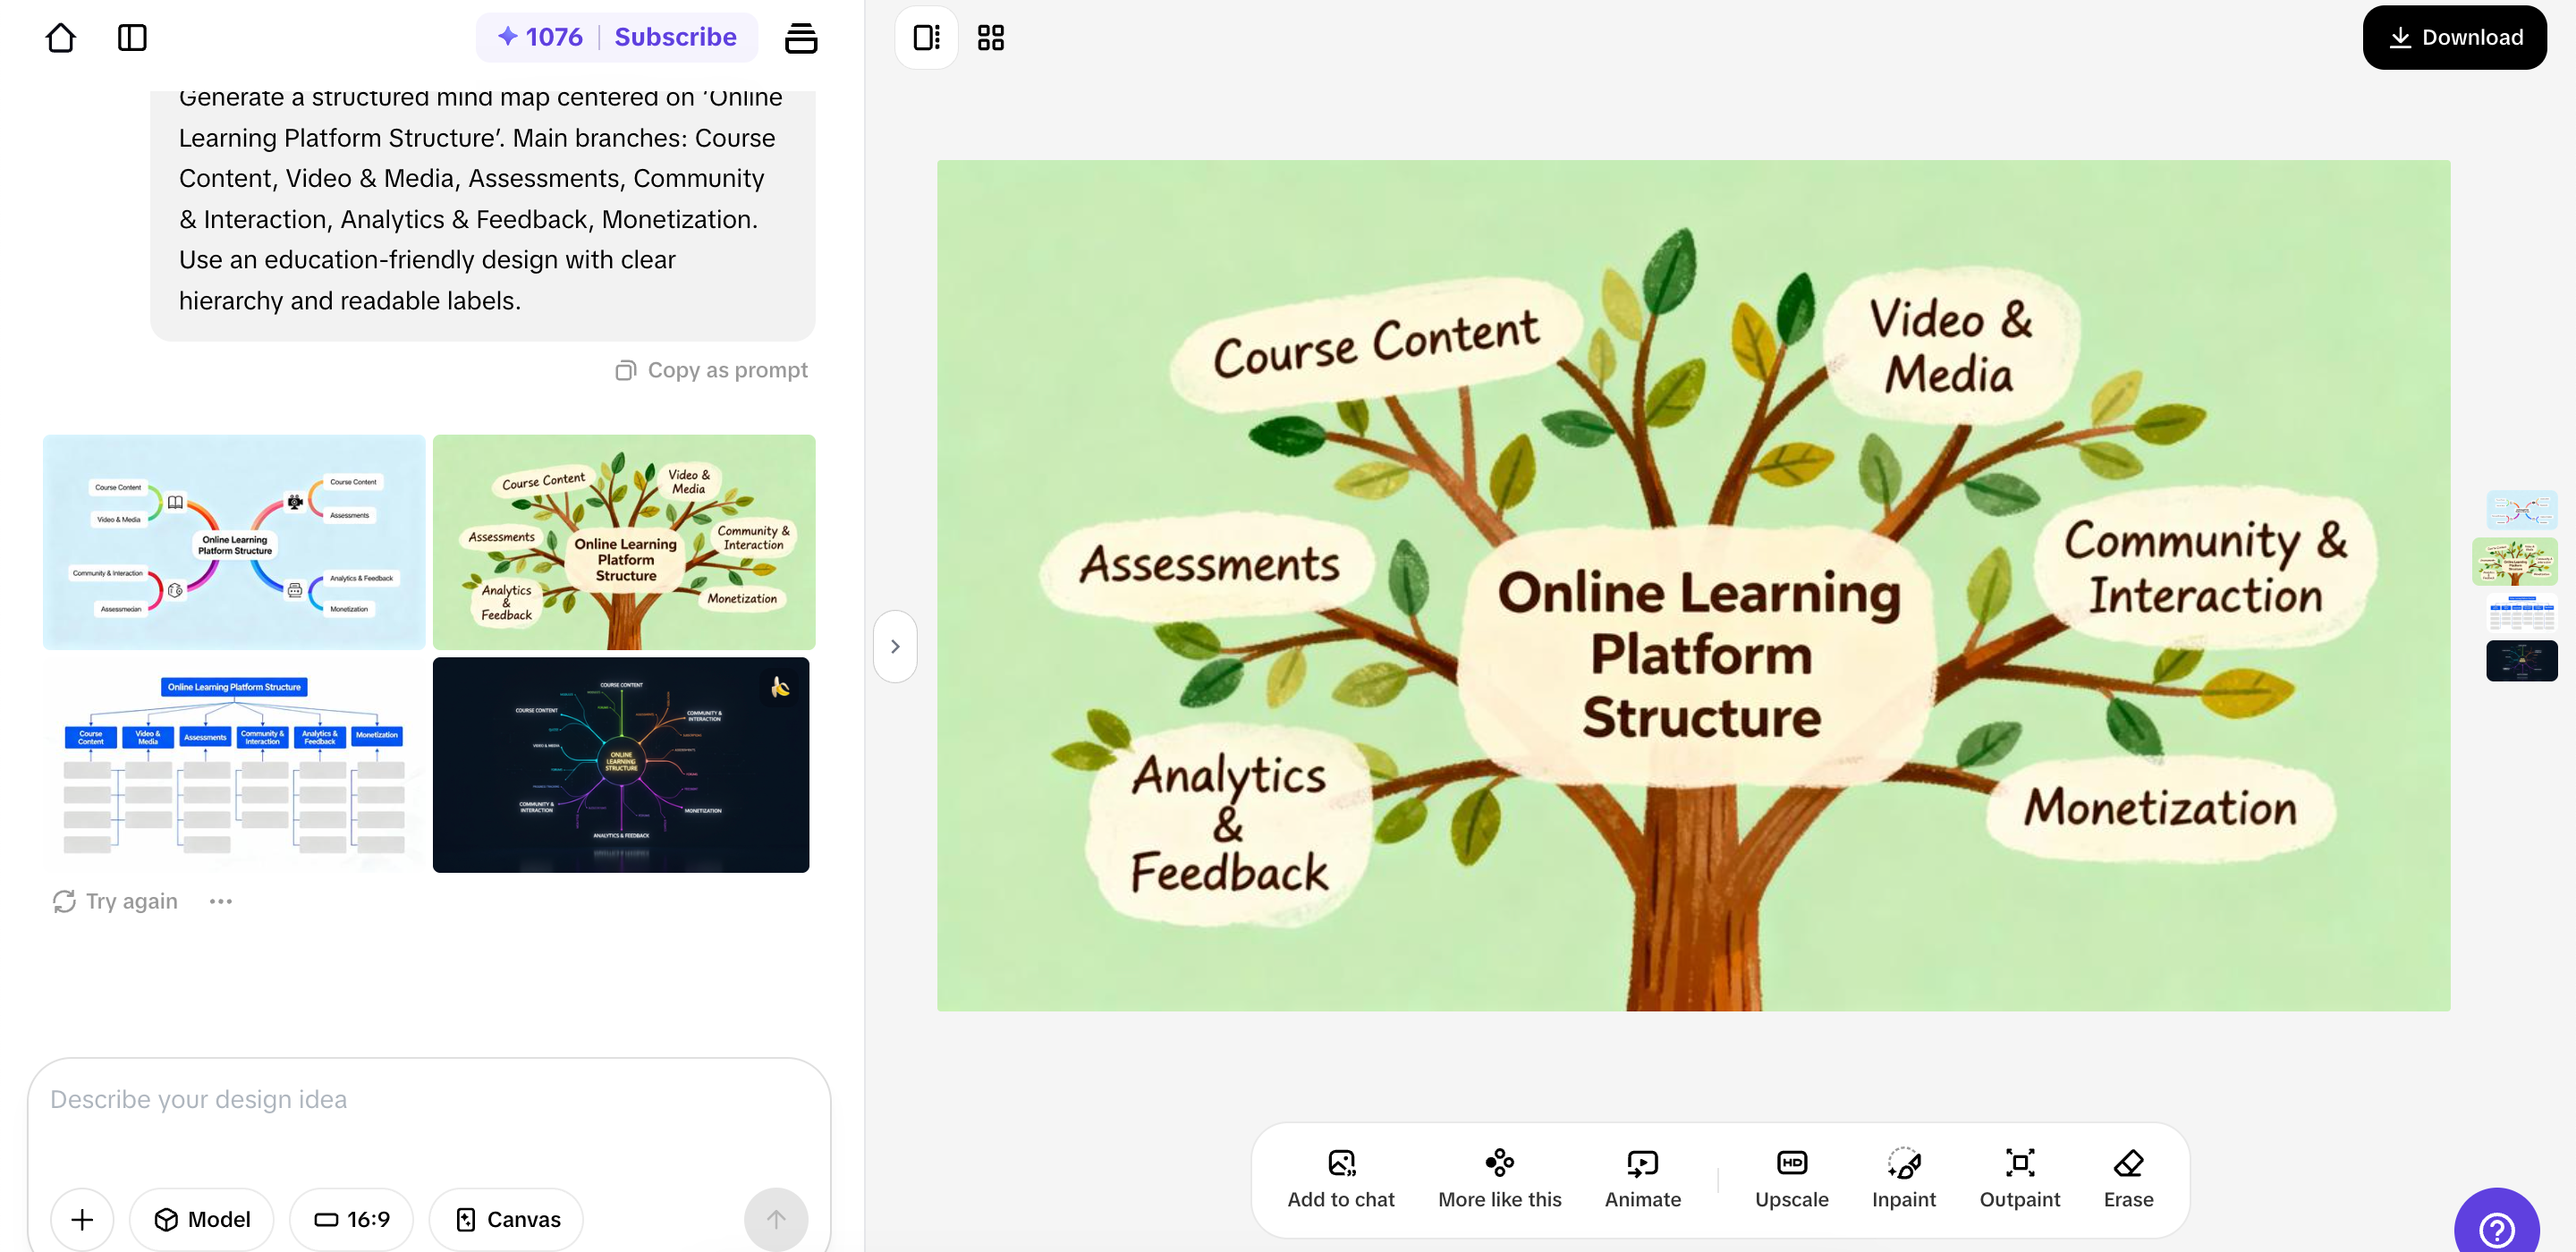Image resolution: width=2576 pixels, height=1252 pixels.
Task: Open the 1076 credits balance
Action: coord(540,37)
